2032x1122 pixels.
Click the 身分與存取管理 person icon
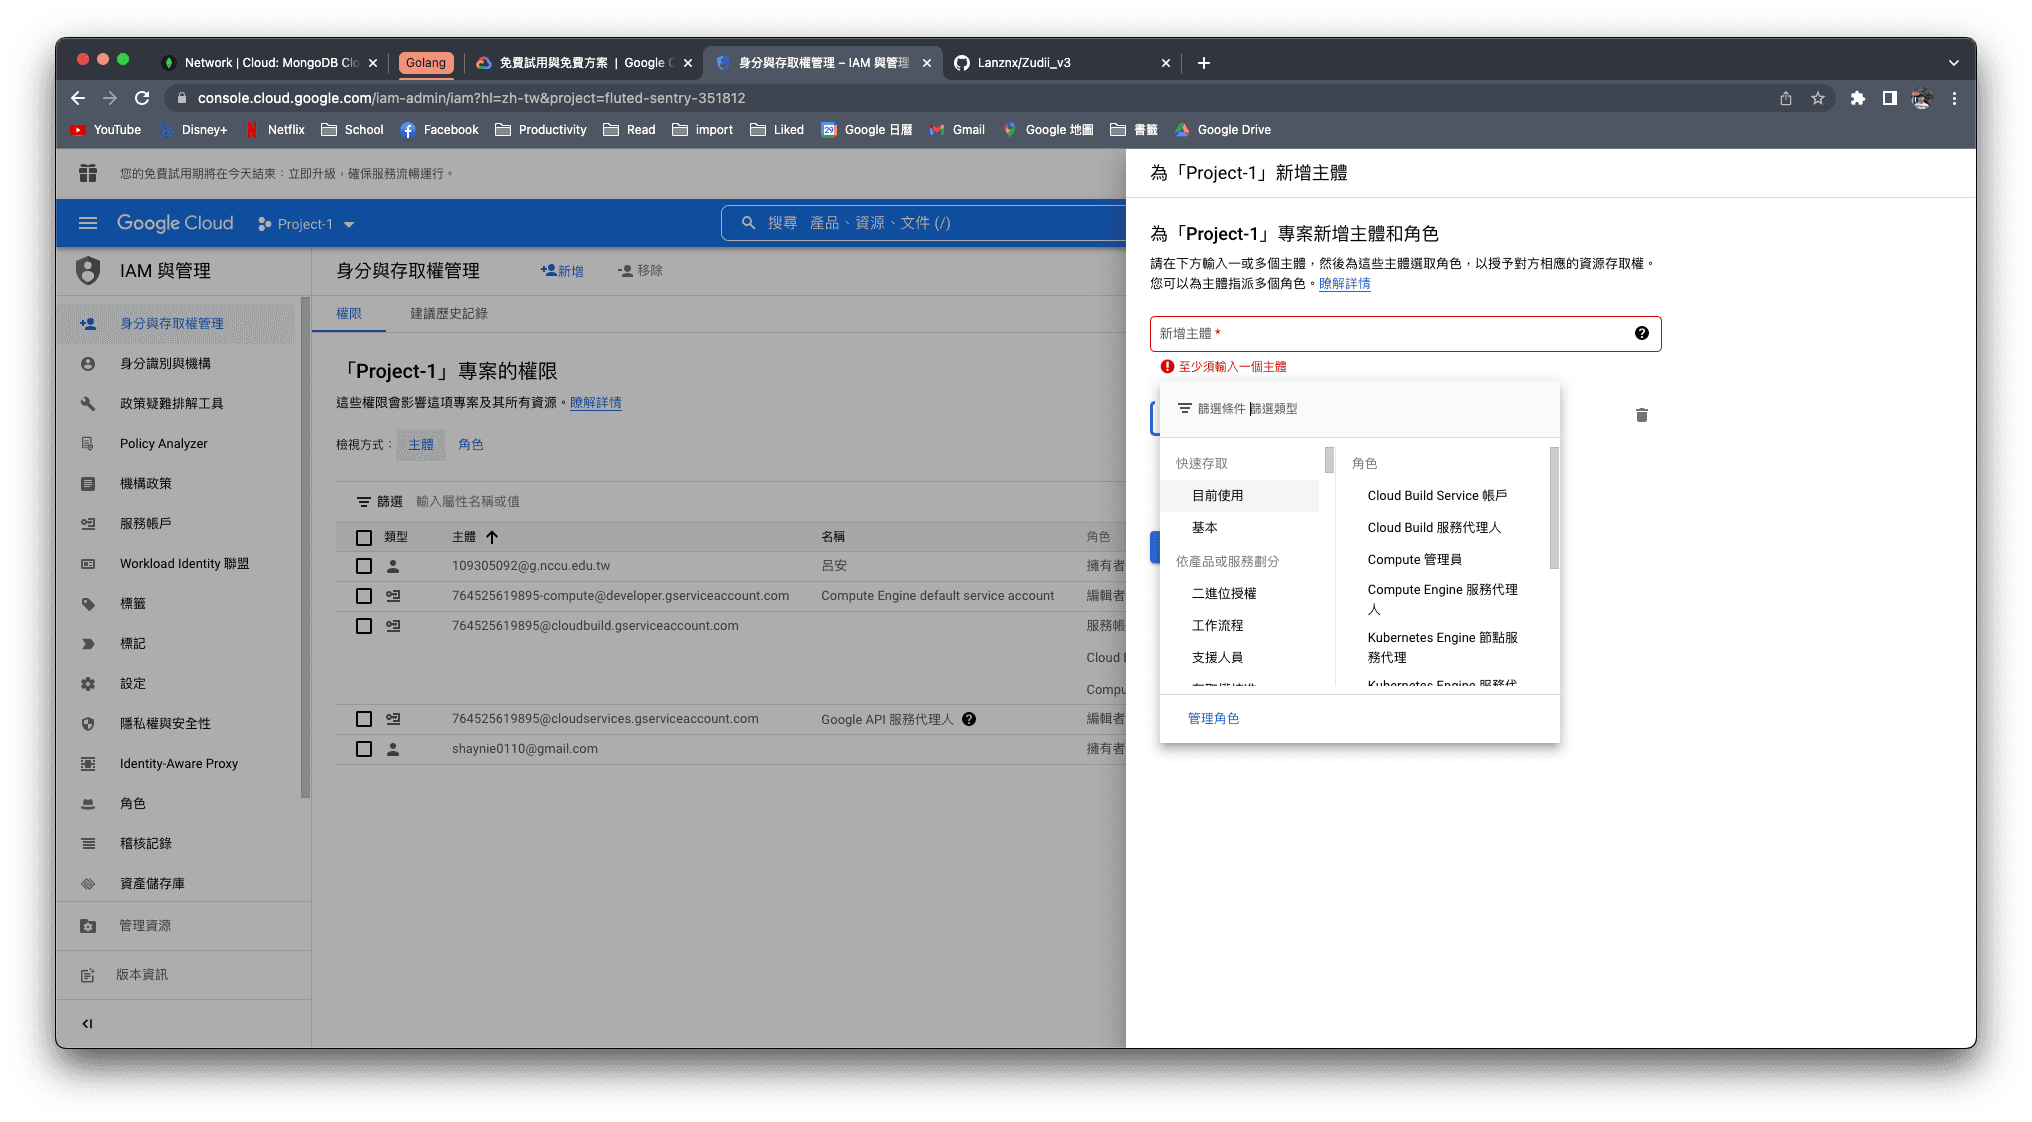93,322
